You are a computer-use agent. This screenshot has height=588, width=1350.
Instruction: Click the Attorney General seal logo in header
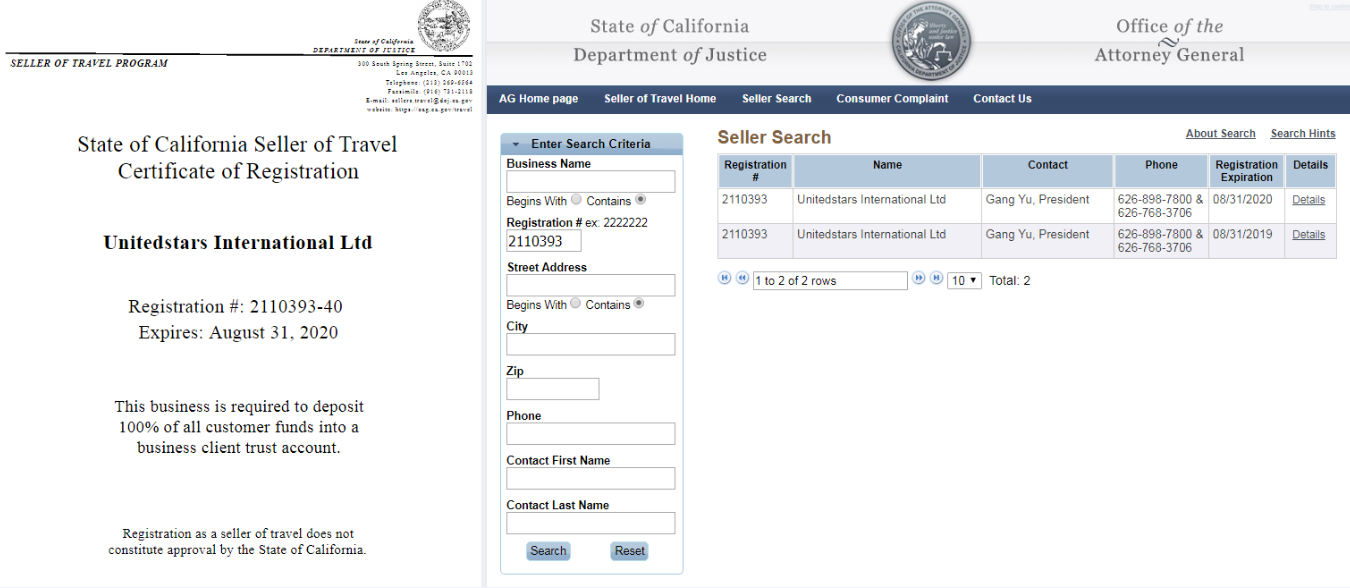pos(932,42)
